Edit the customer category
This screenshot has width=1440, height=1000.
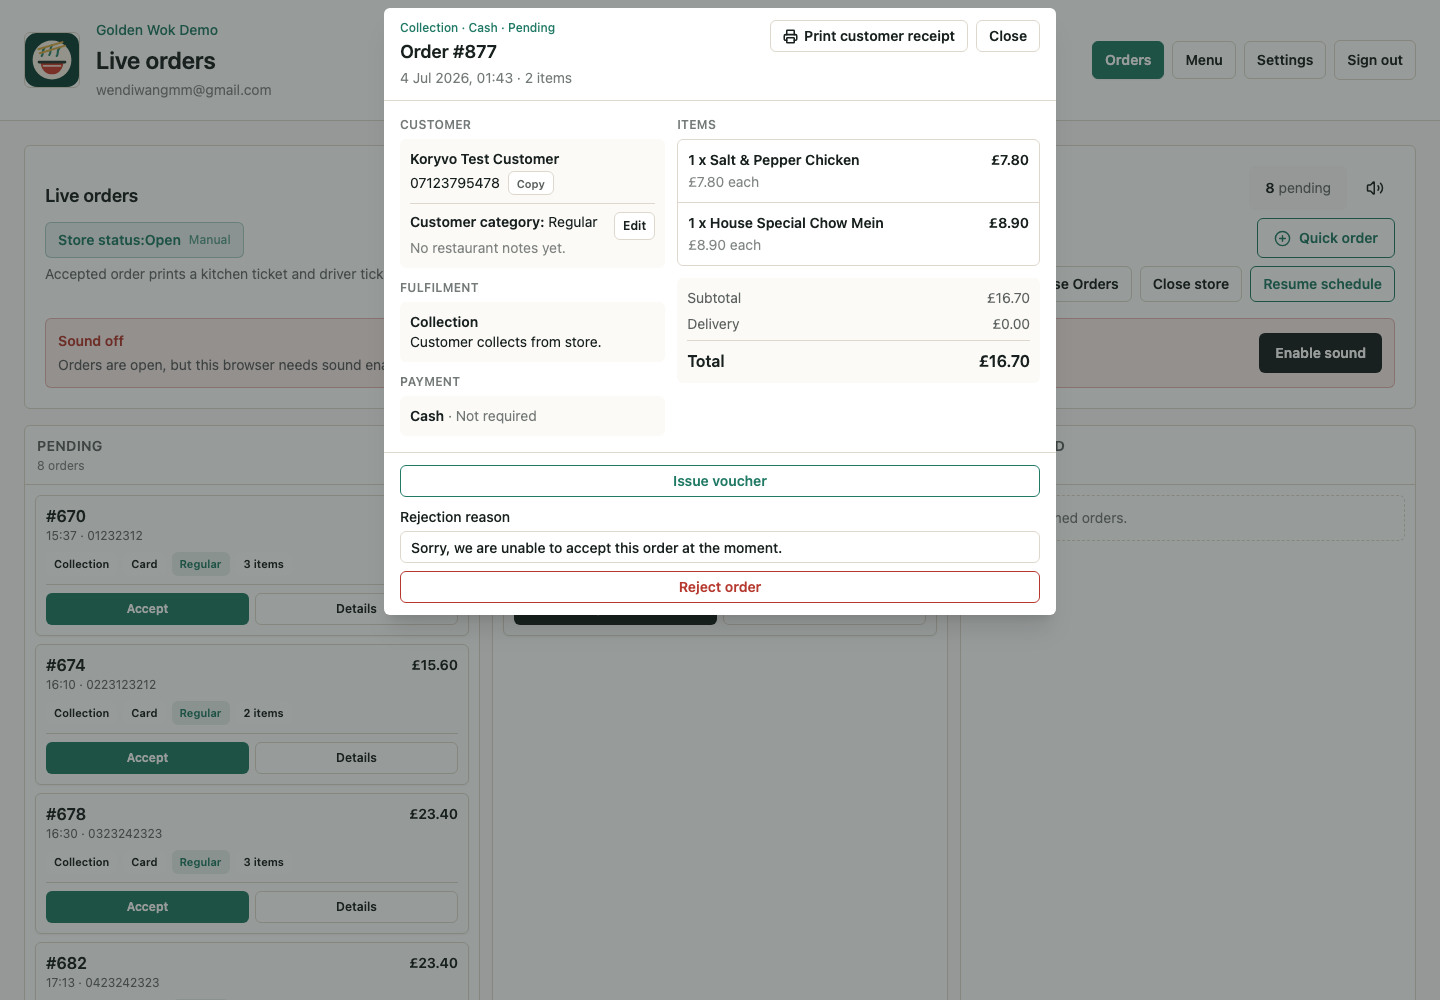(634, 226)
